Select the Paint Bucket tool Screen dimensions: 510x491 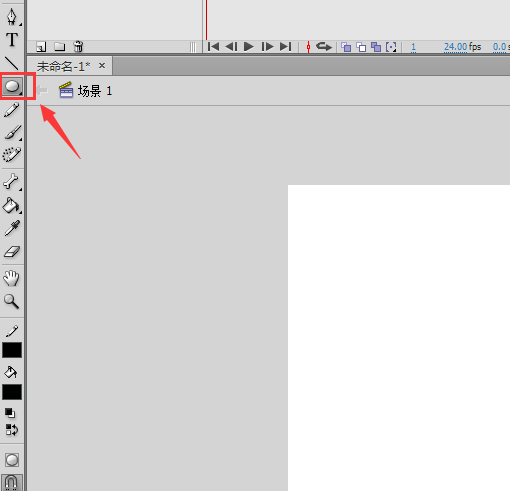coord(12,205)
